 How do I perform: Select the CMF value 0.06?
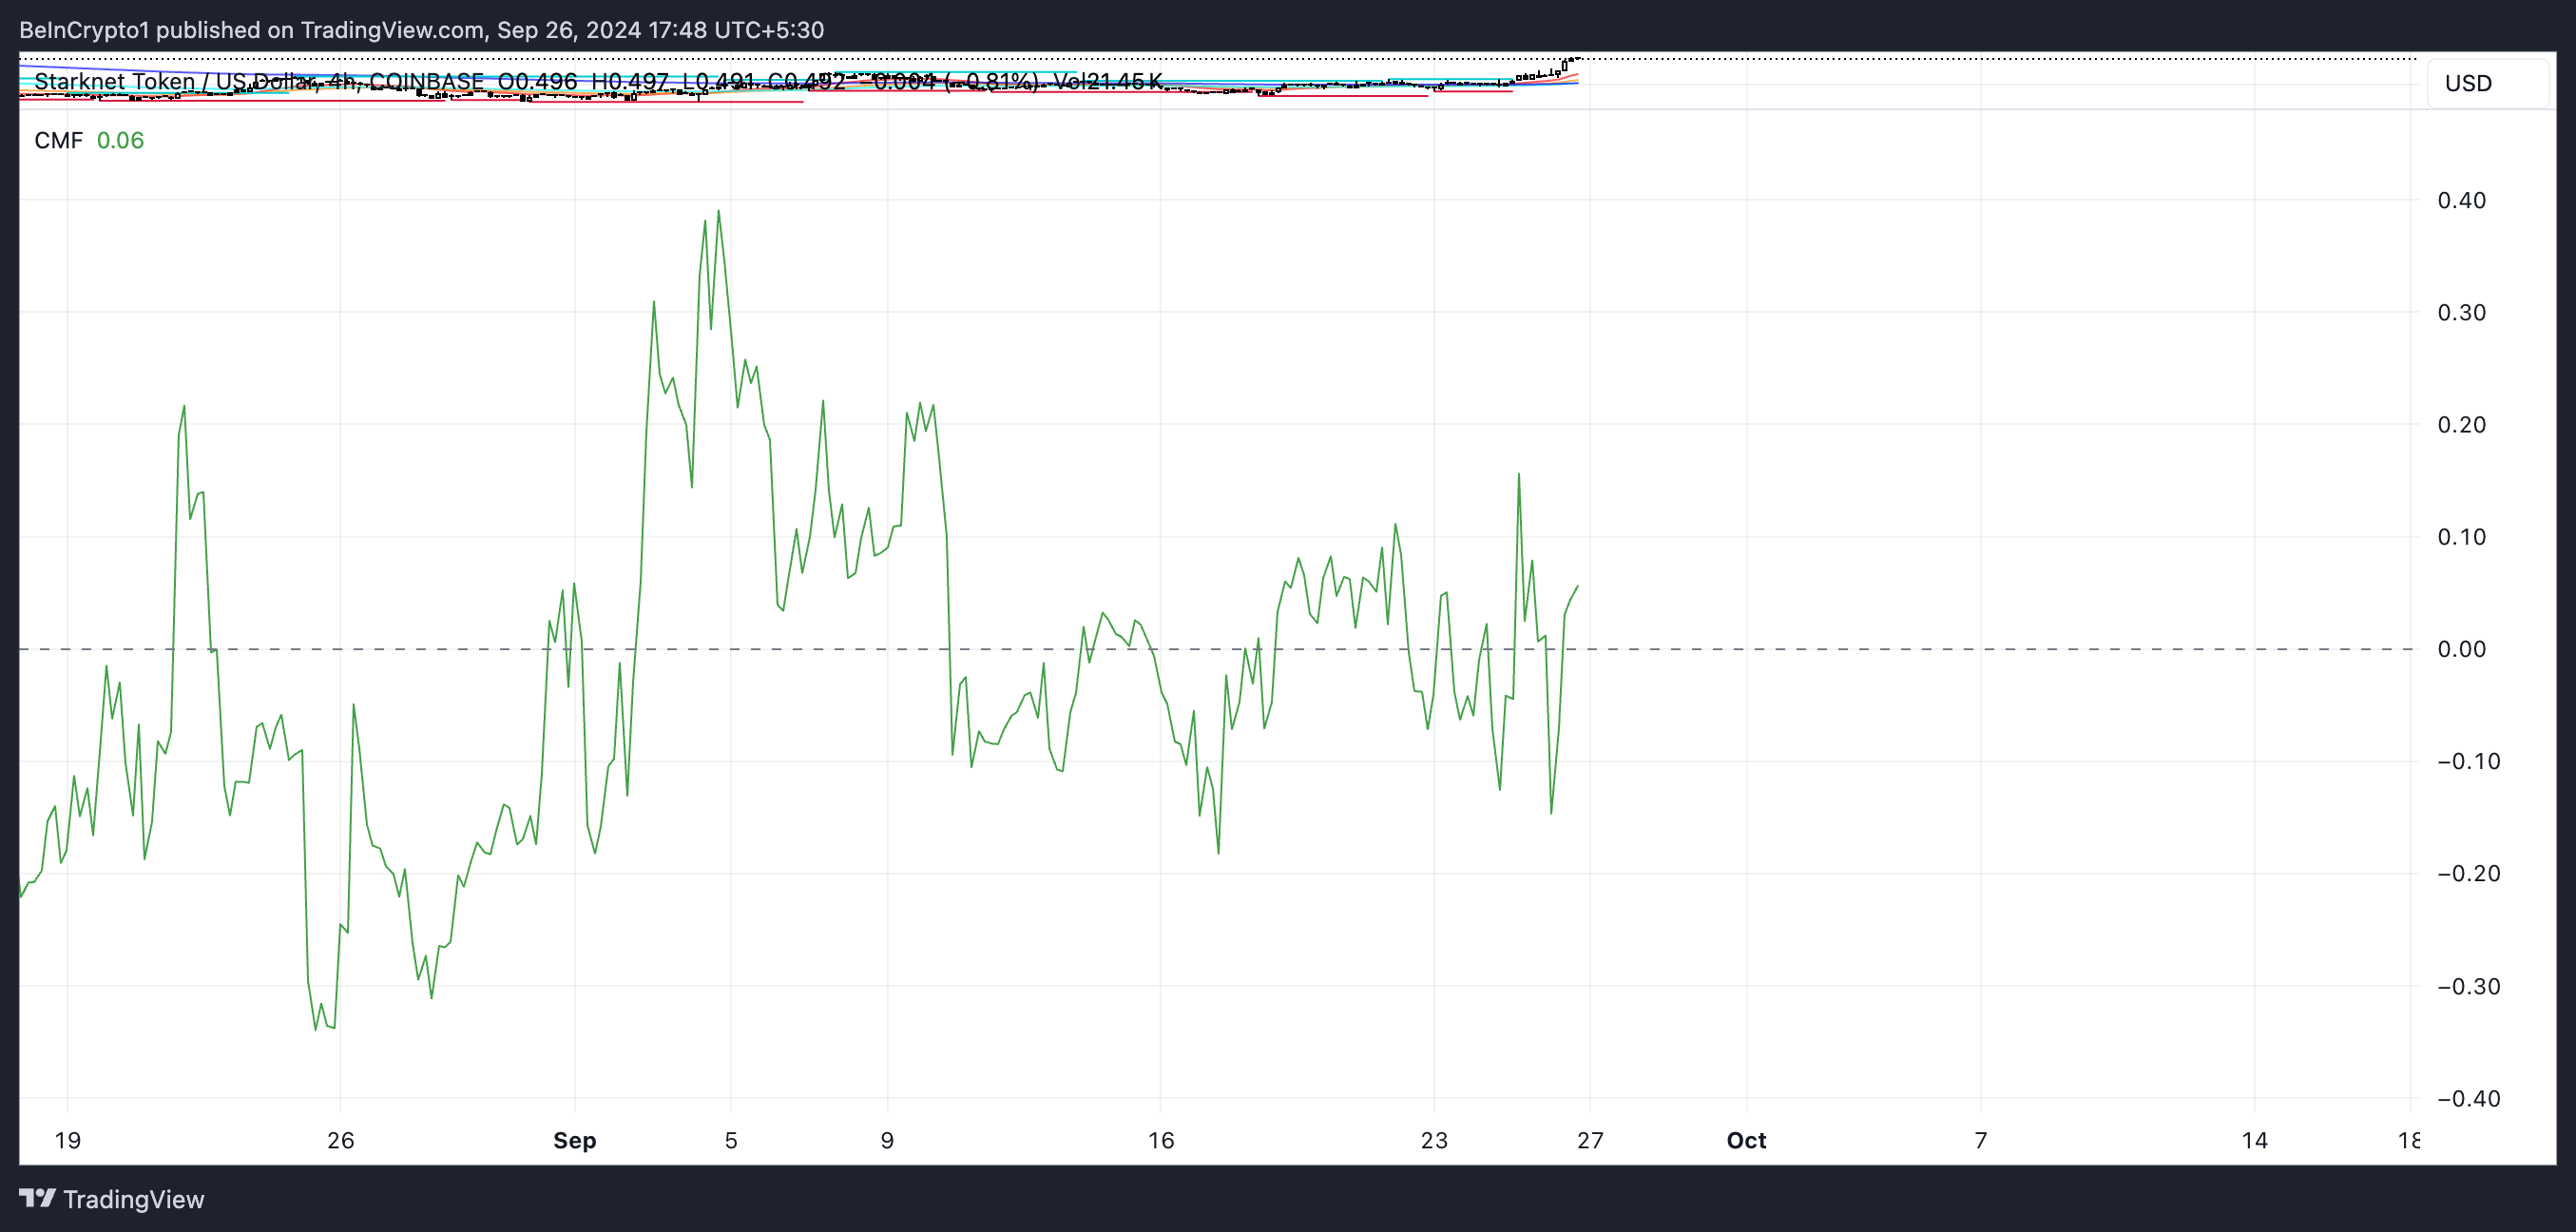[x=120, y=140]
